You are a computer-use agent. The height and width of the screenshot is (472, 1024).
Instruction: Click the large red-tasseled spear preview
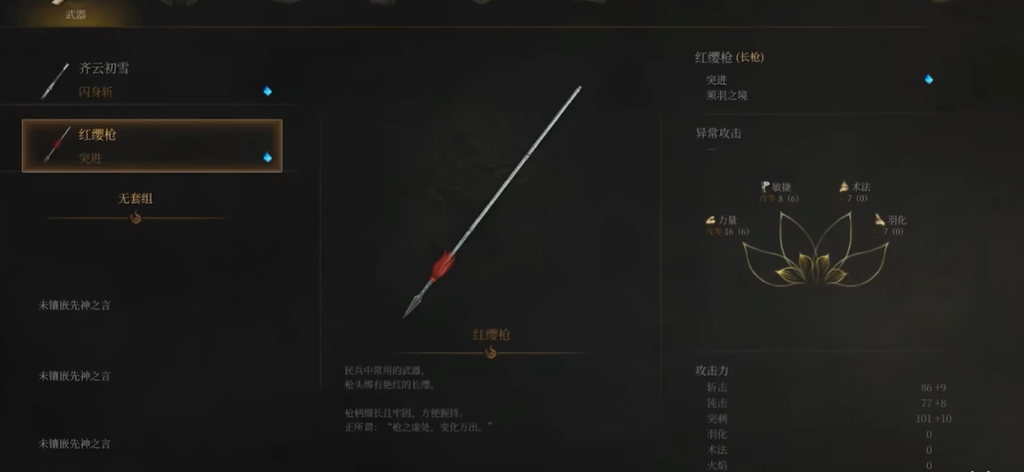click(x=492, y=202)
